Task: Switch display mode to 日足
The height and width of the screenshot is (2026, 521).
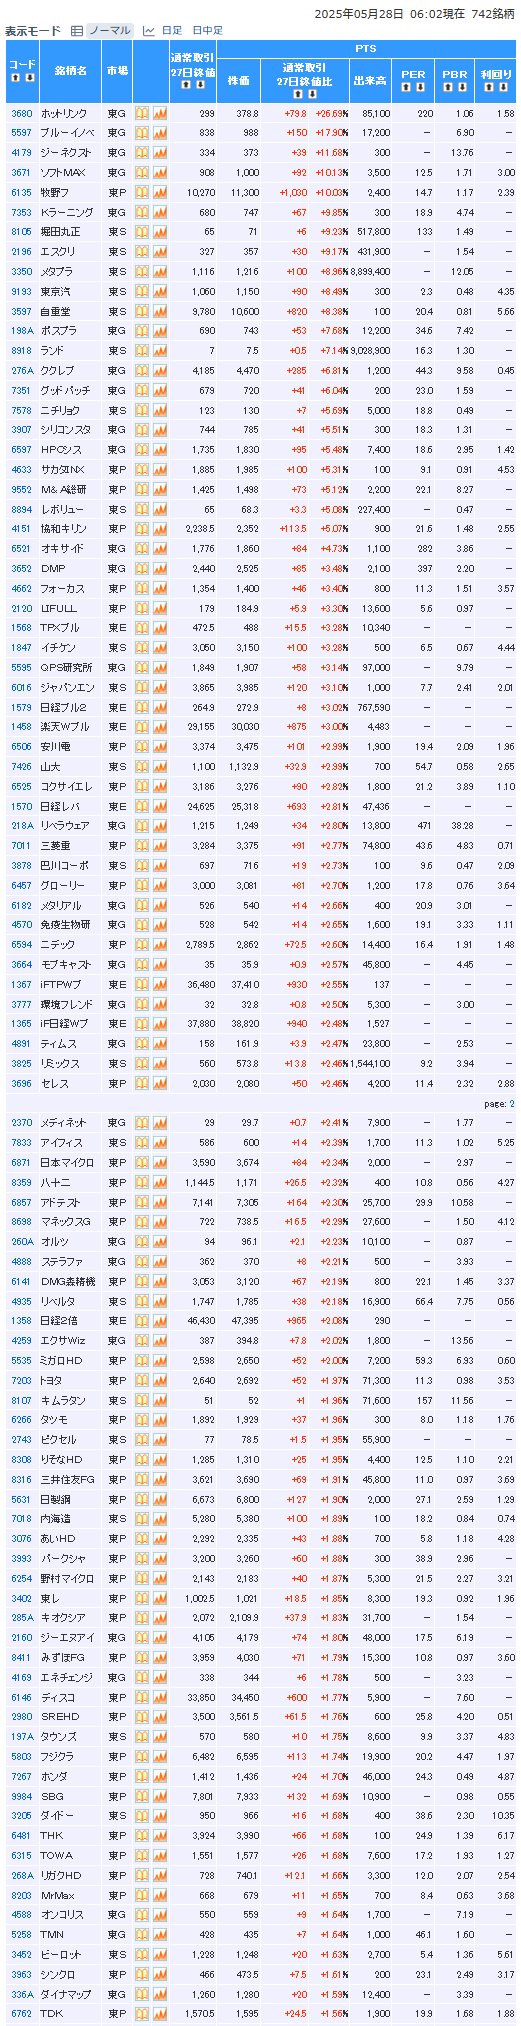Action: pyautogui.click(x=172, y=31)
